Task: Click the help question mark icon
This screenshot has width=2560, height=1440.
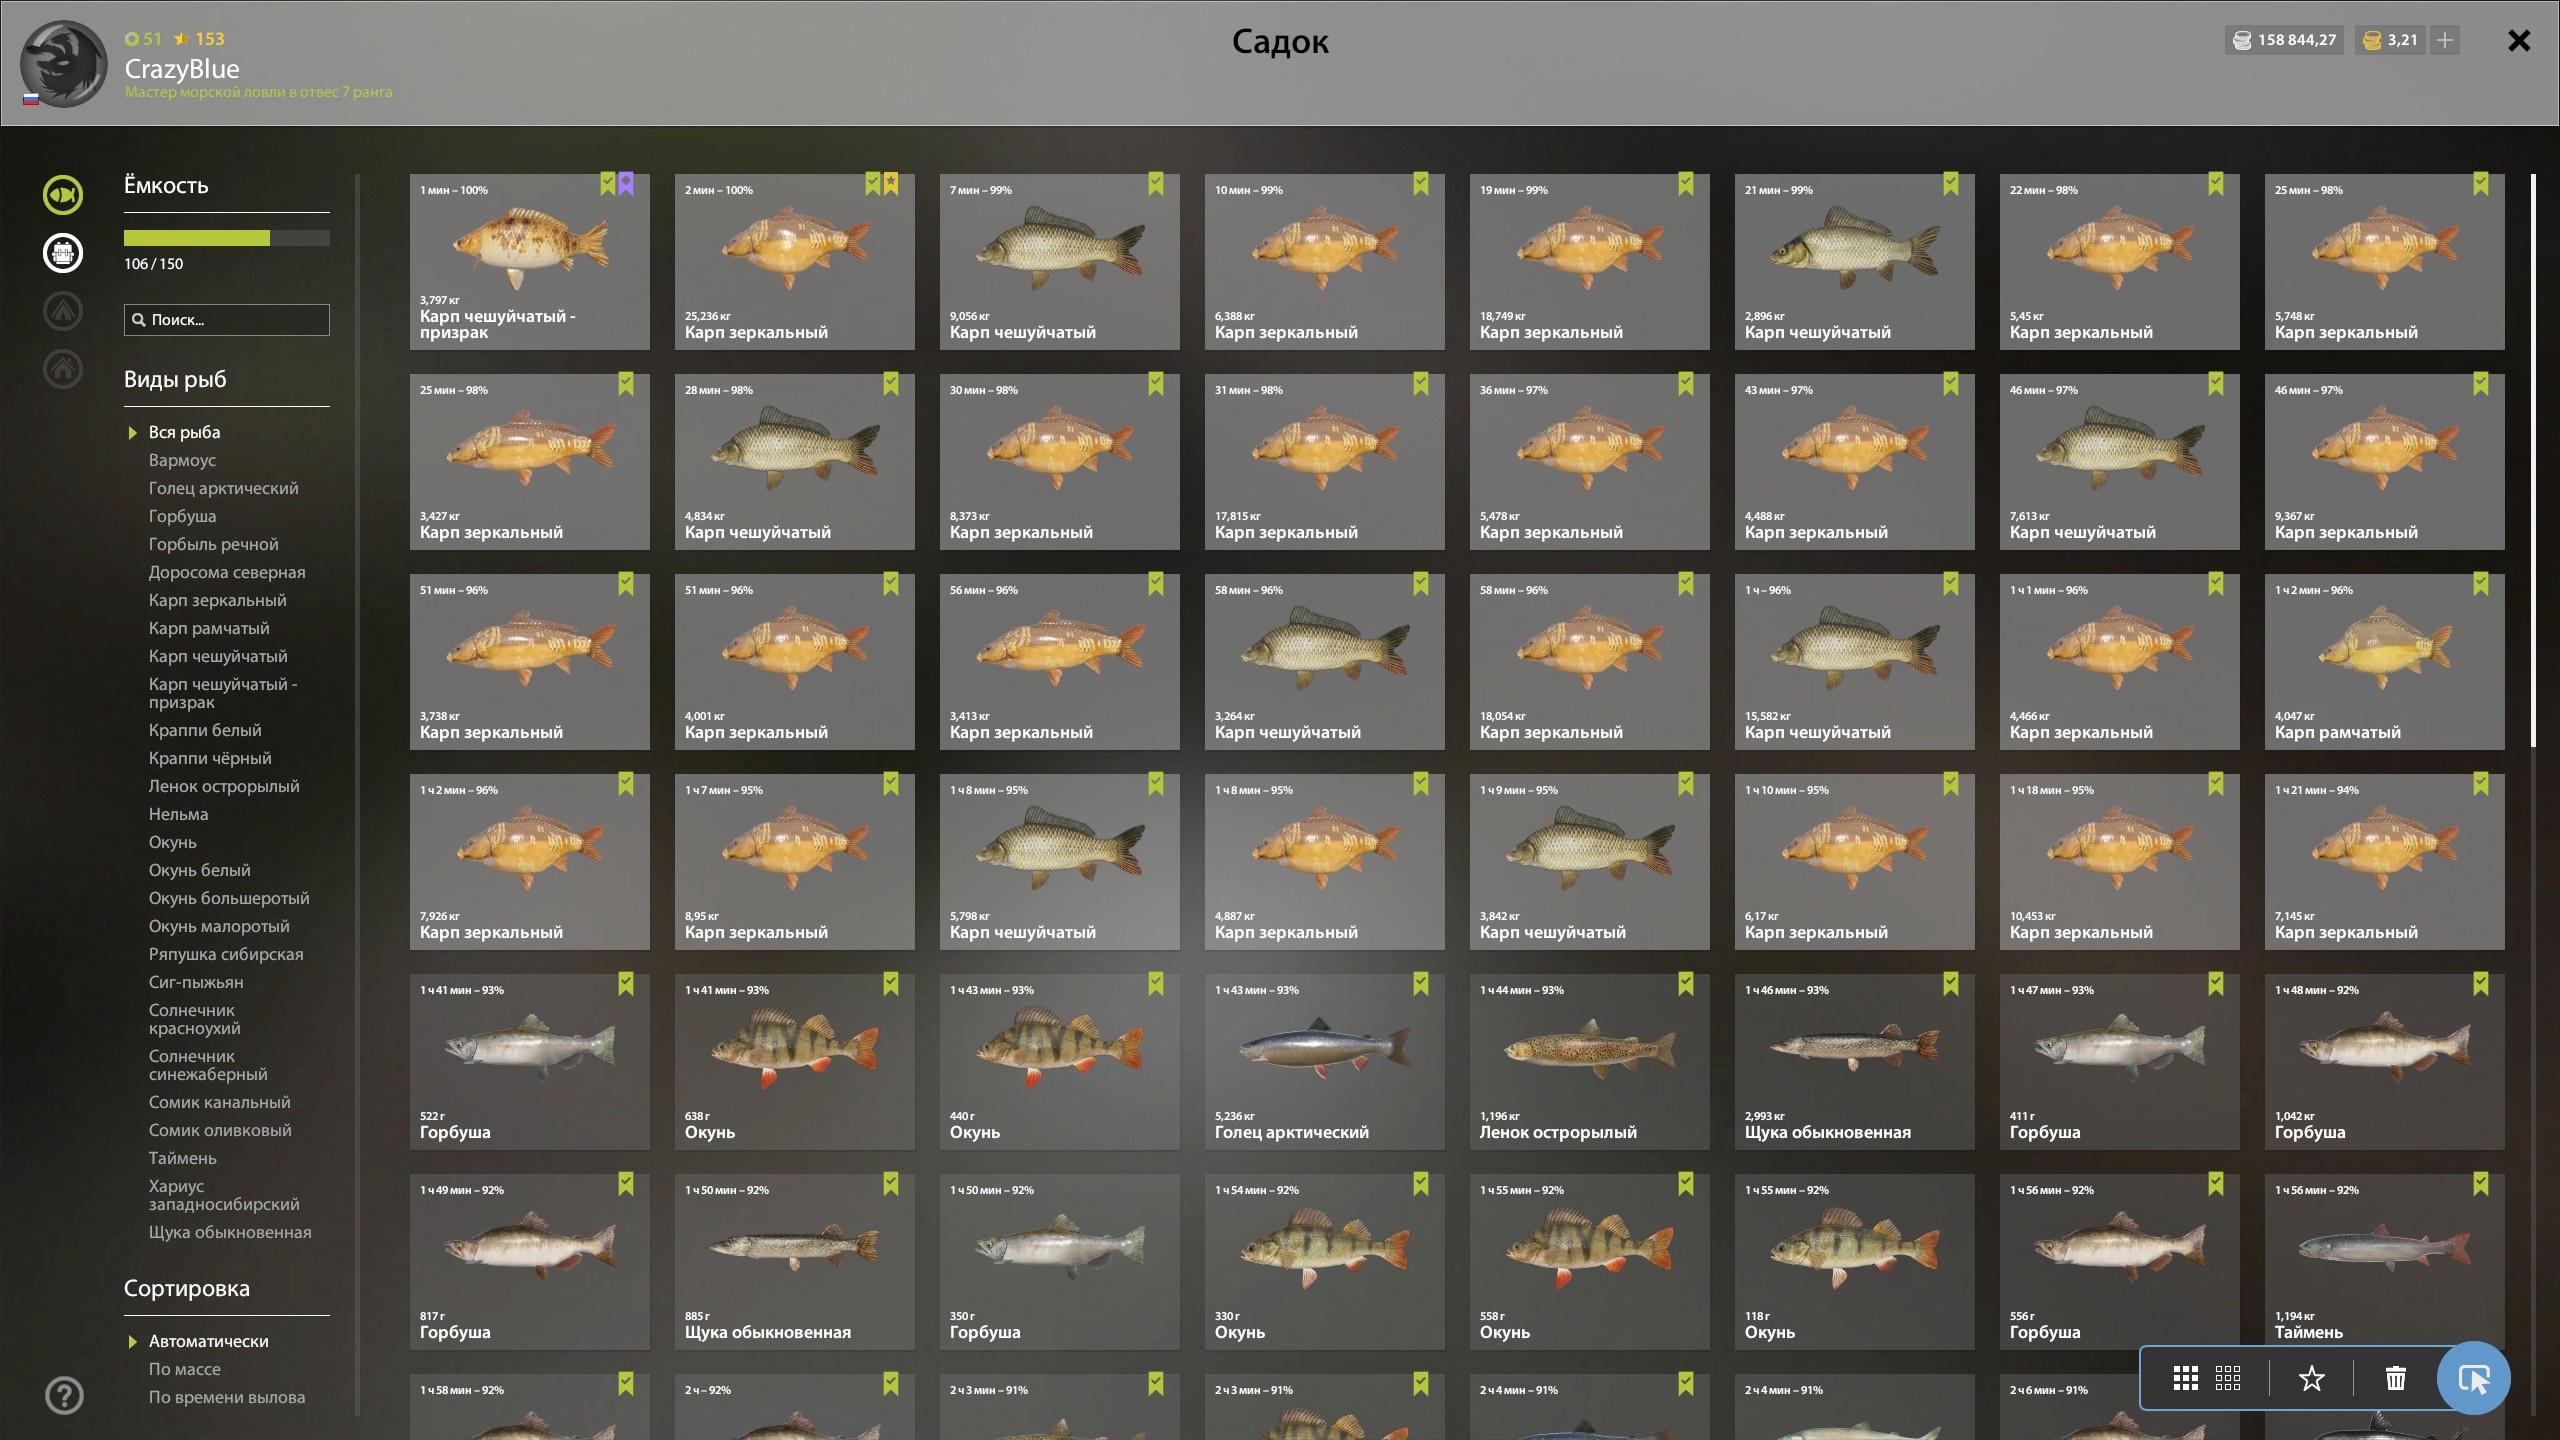Action: pyautogui.click(x=65, y=1395)
